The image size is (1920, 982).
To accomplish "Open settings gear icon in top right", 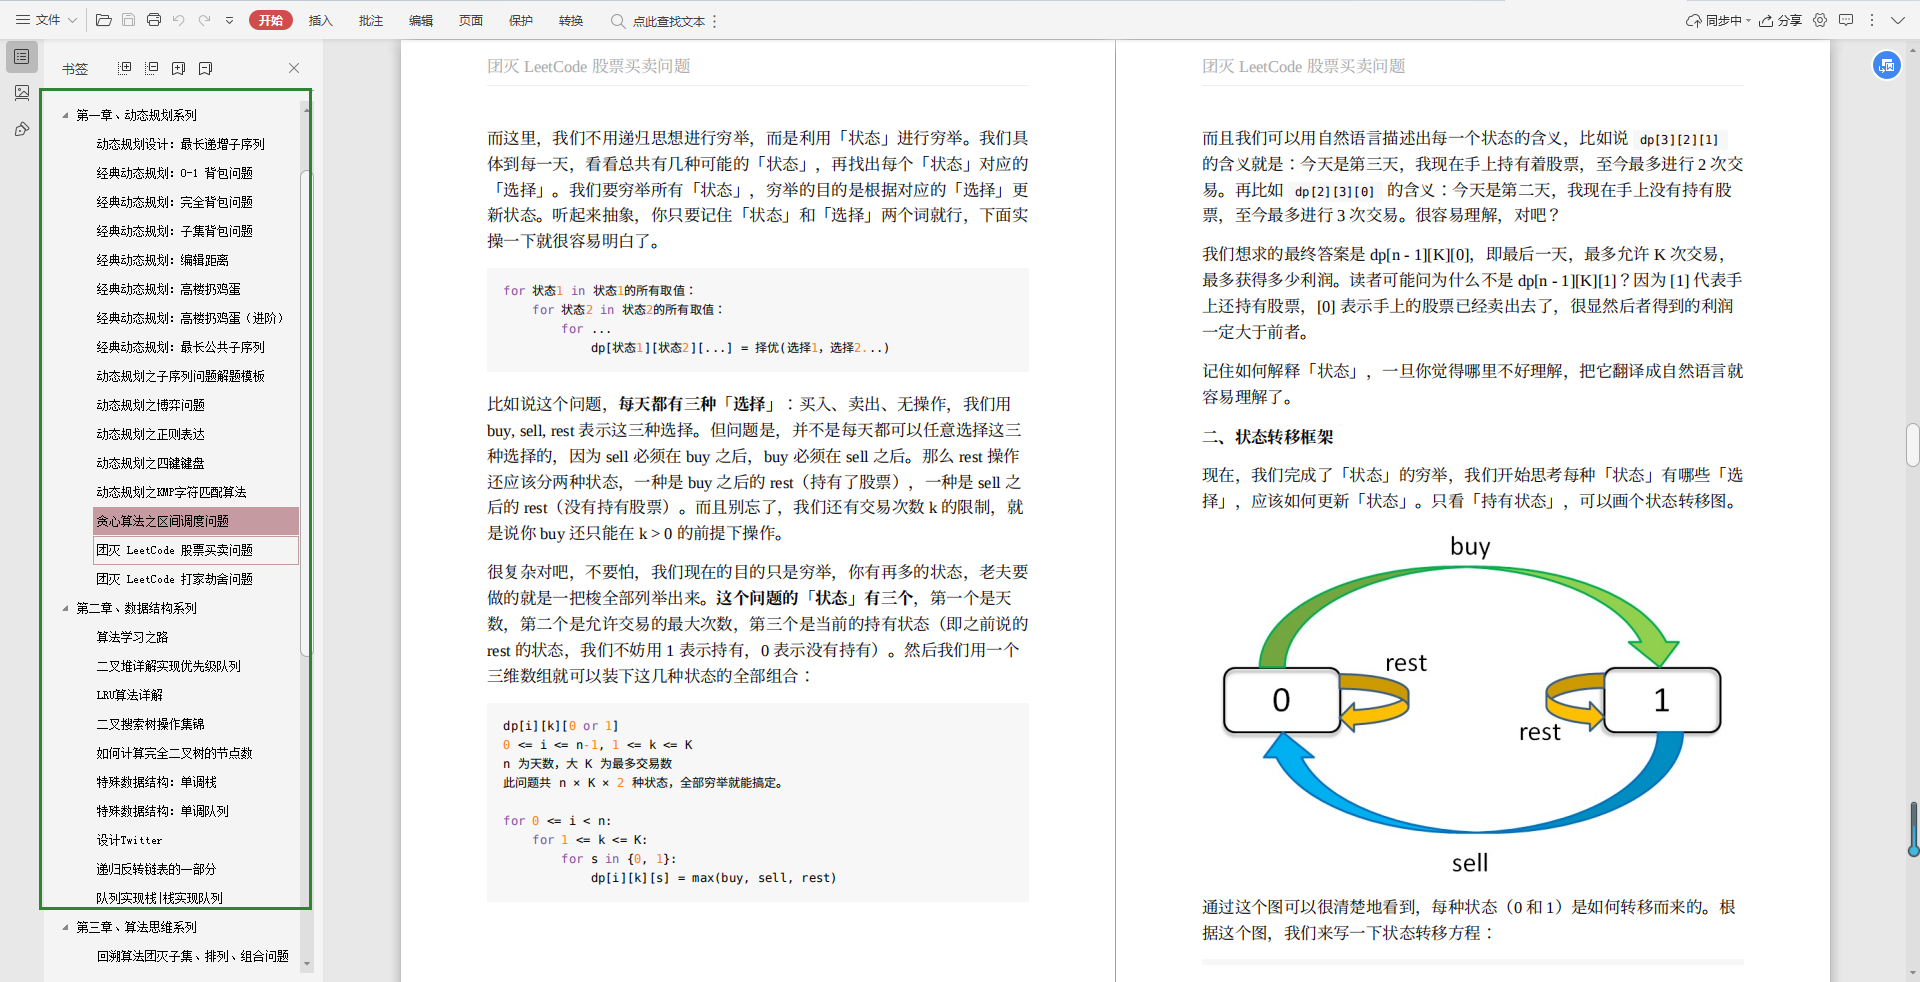I will [x=1820, y=20].
